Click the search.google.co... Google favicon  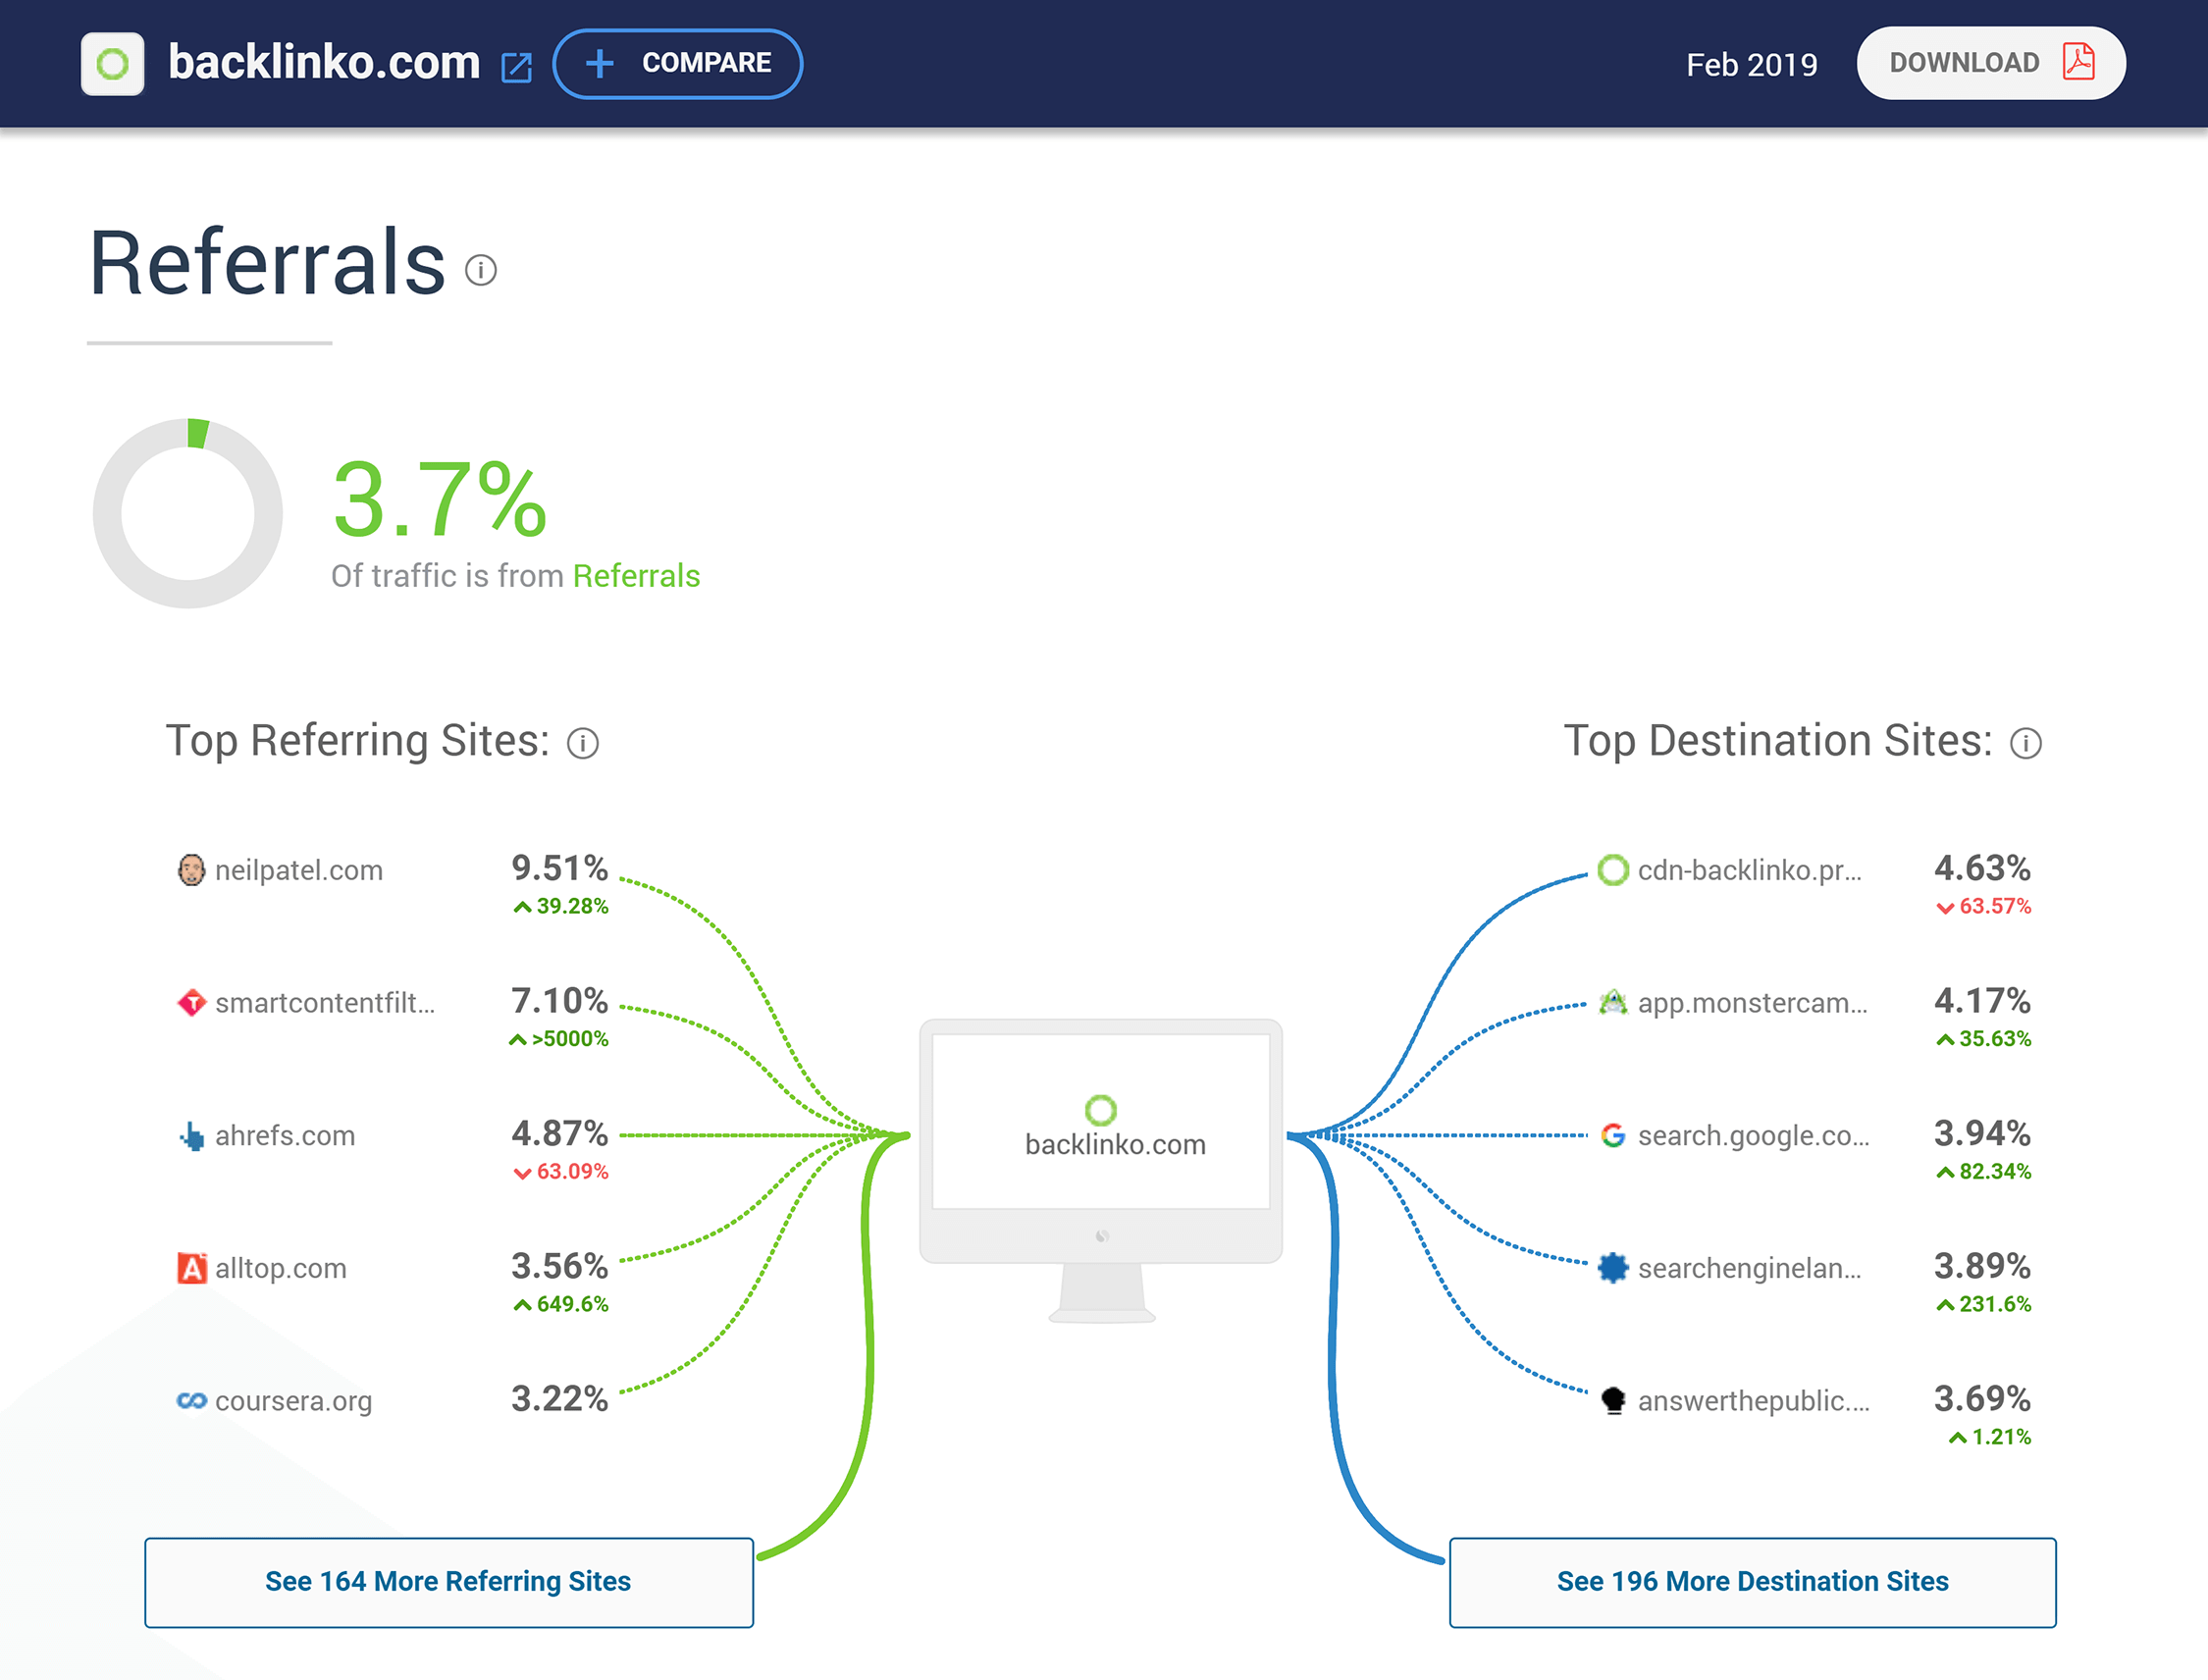(x=1613, y=1135)
